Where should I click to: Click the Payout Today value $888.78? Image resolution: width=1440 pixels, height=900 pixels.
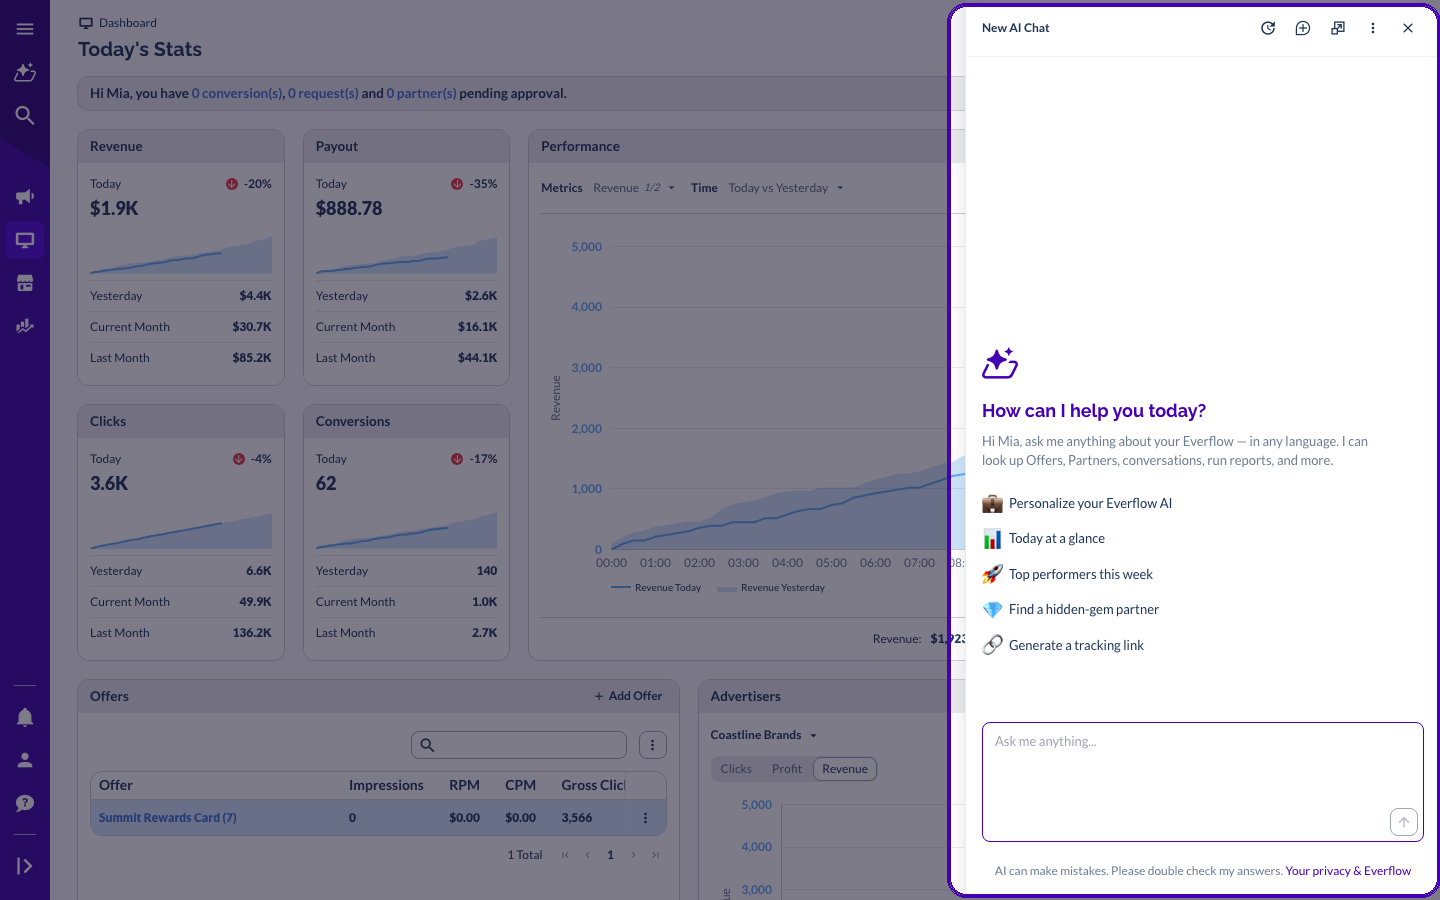[x=349, y=209]
